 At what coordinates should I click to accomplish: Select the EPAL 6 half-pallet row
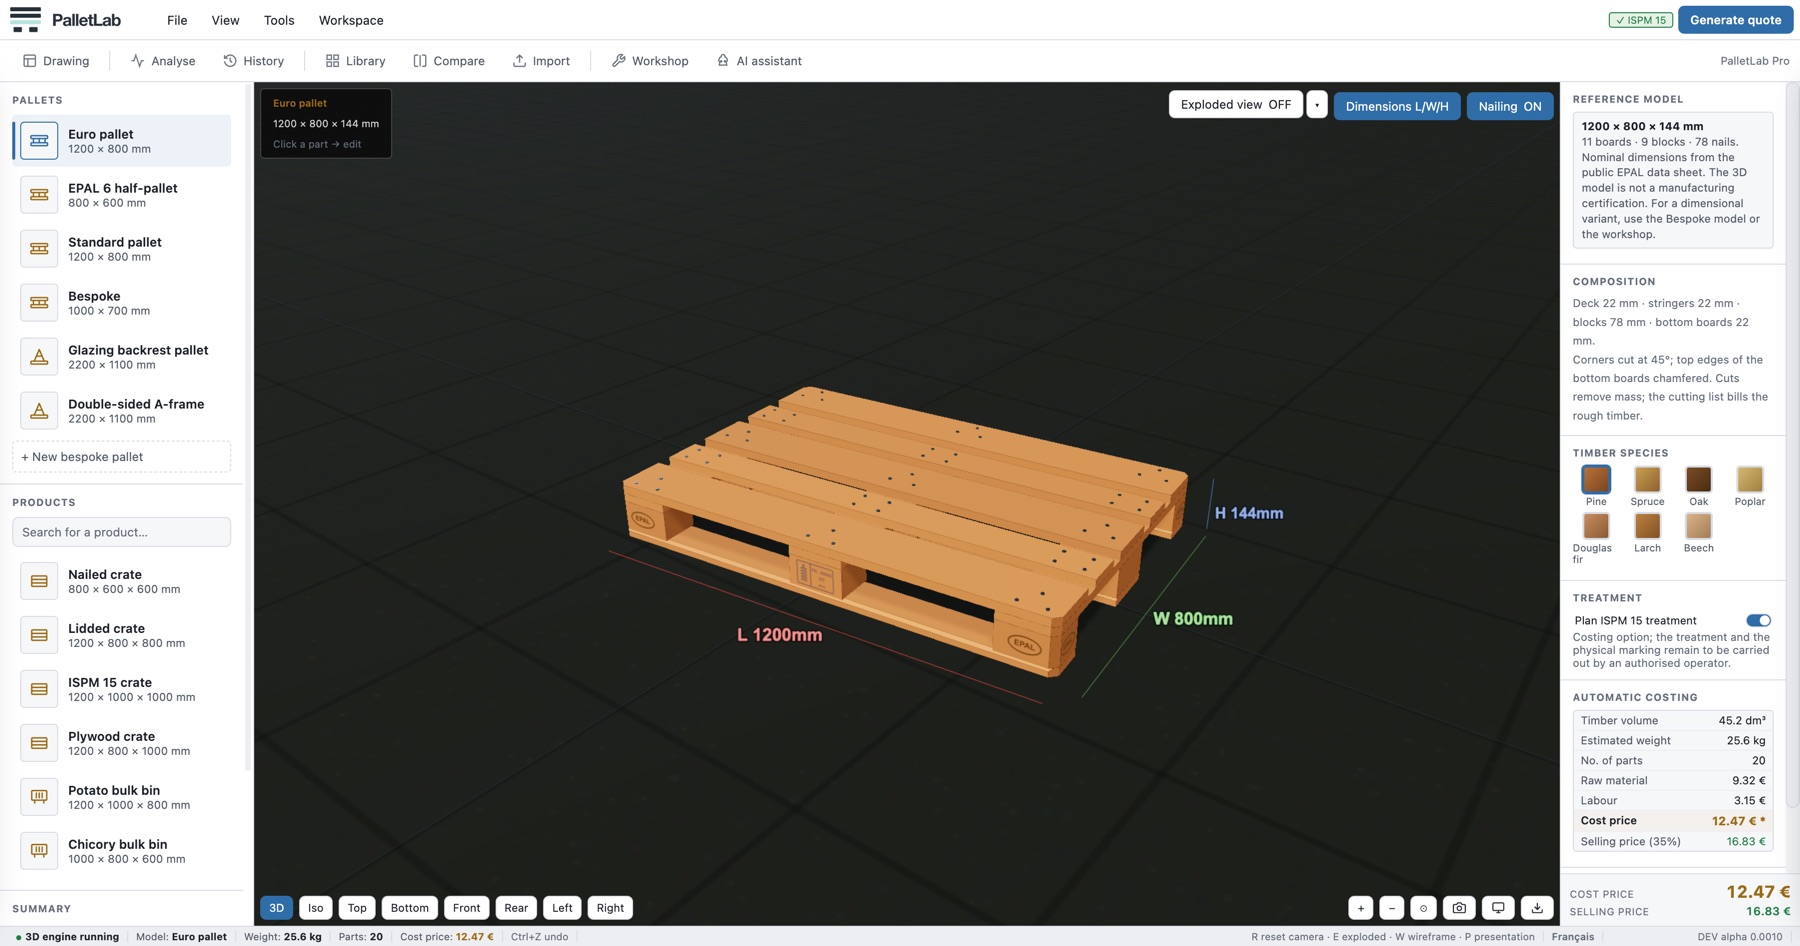tap(121, 195)
